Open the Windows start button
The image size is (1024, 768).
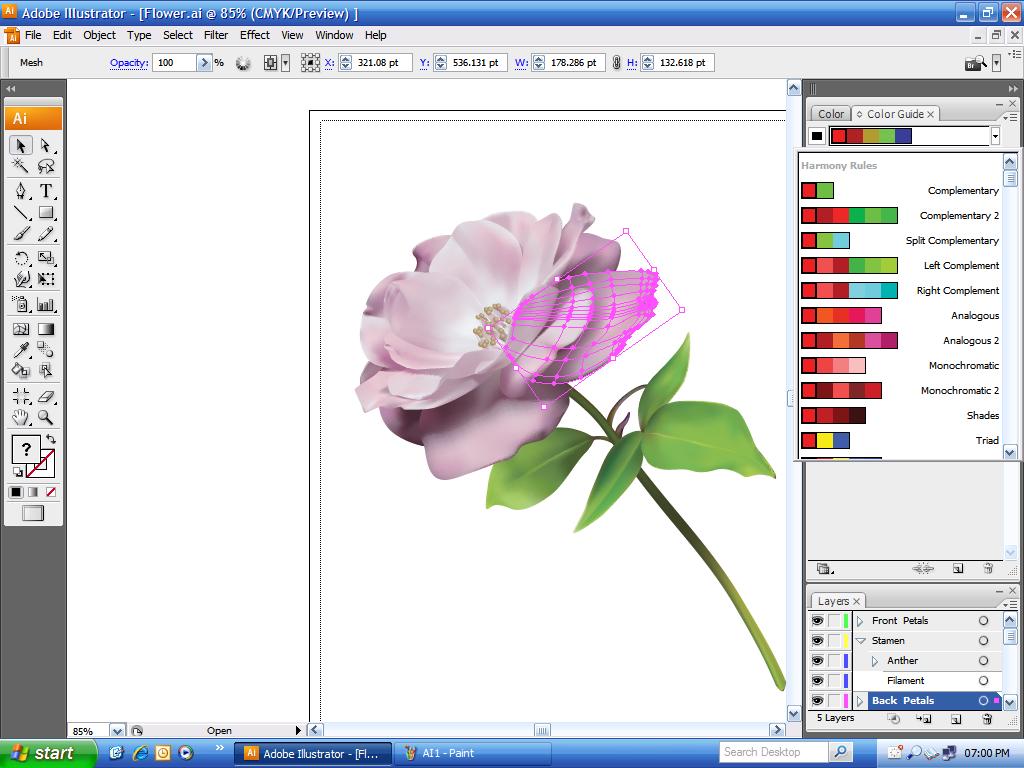tap(47, 753)
